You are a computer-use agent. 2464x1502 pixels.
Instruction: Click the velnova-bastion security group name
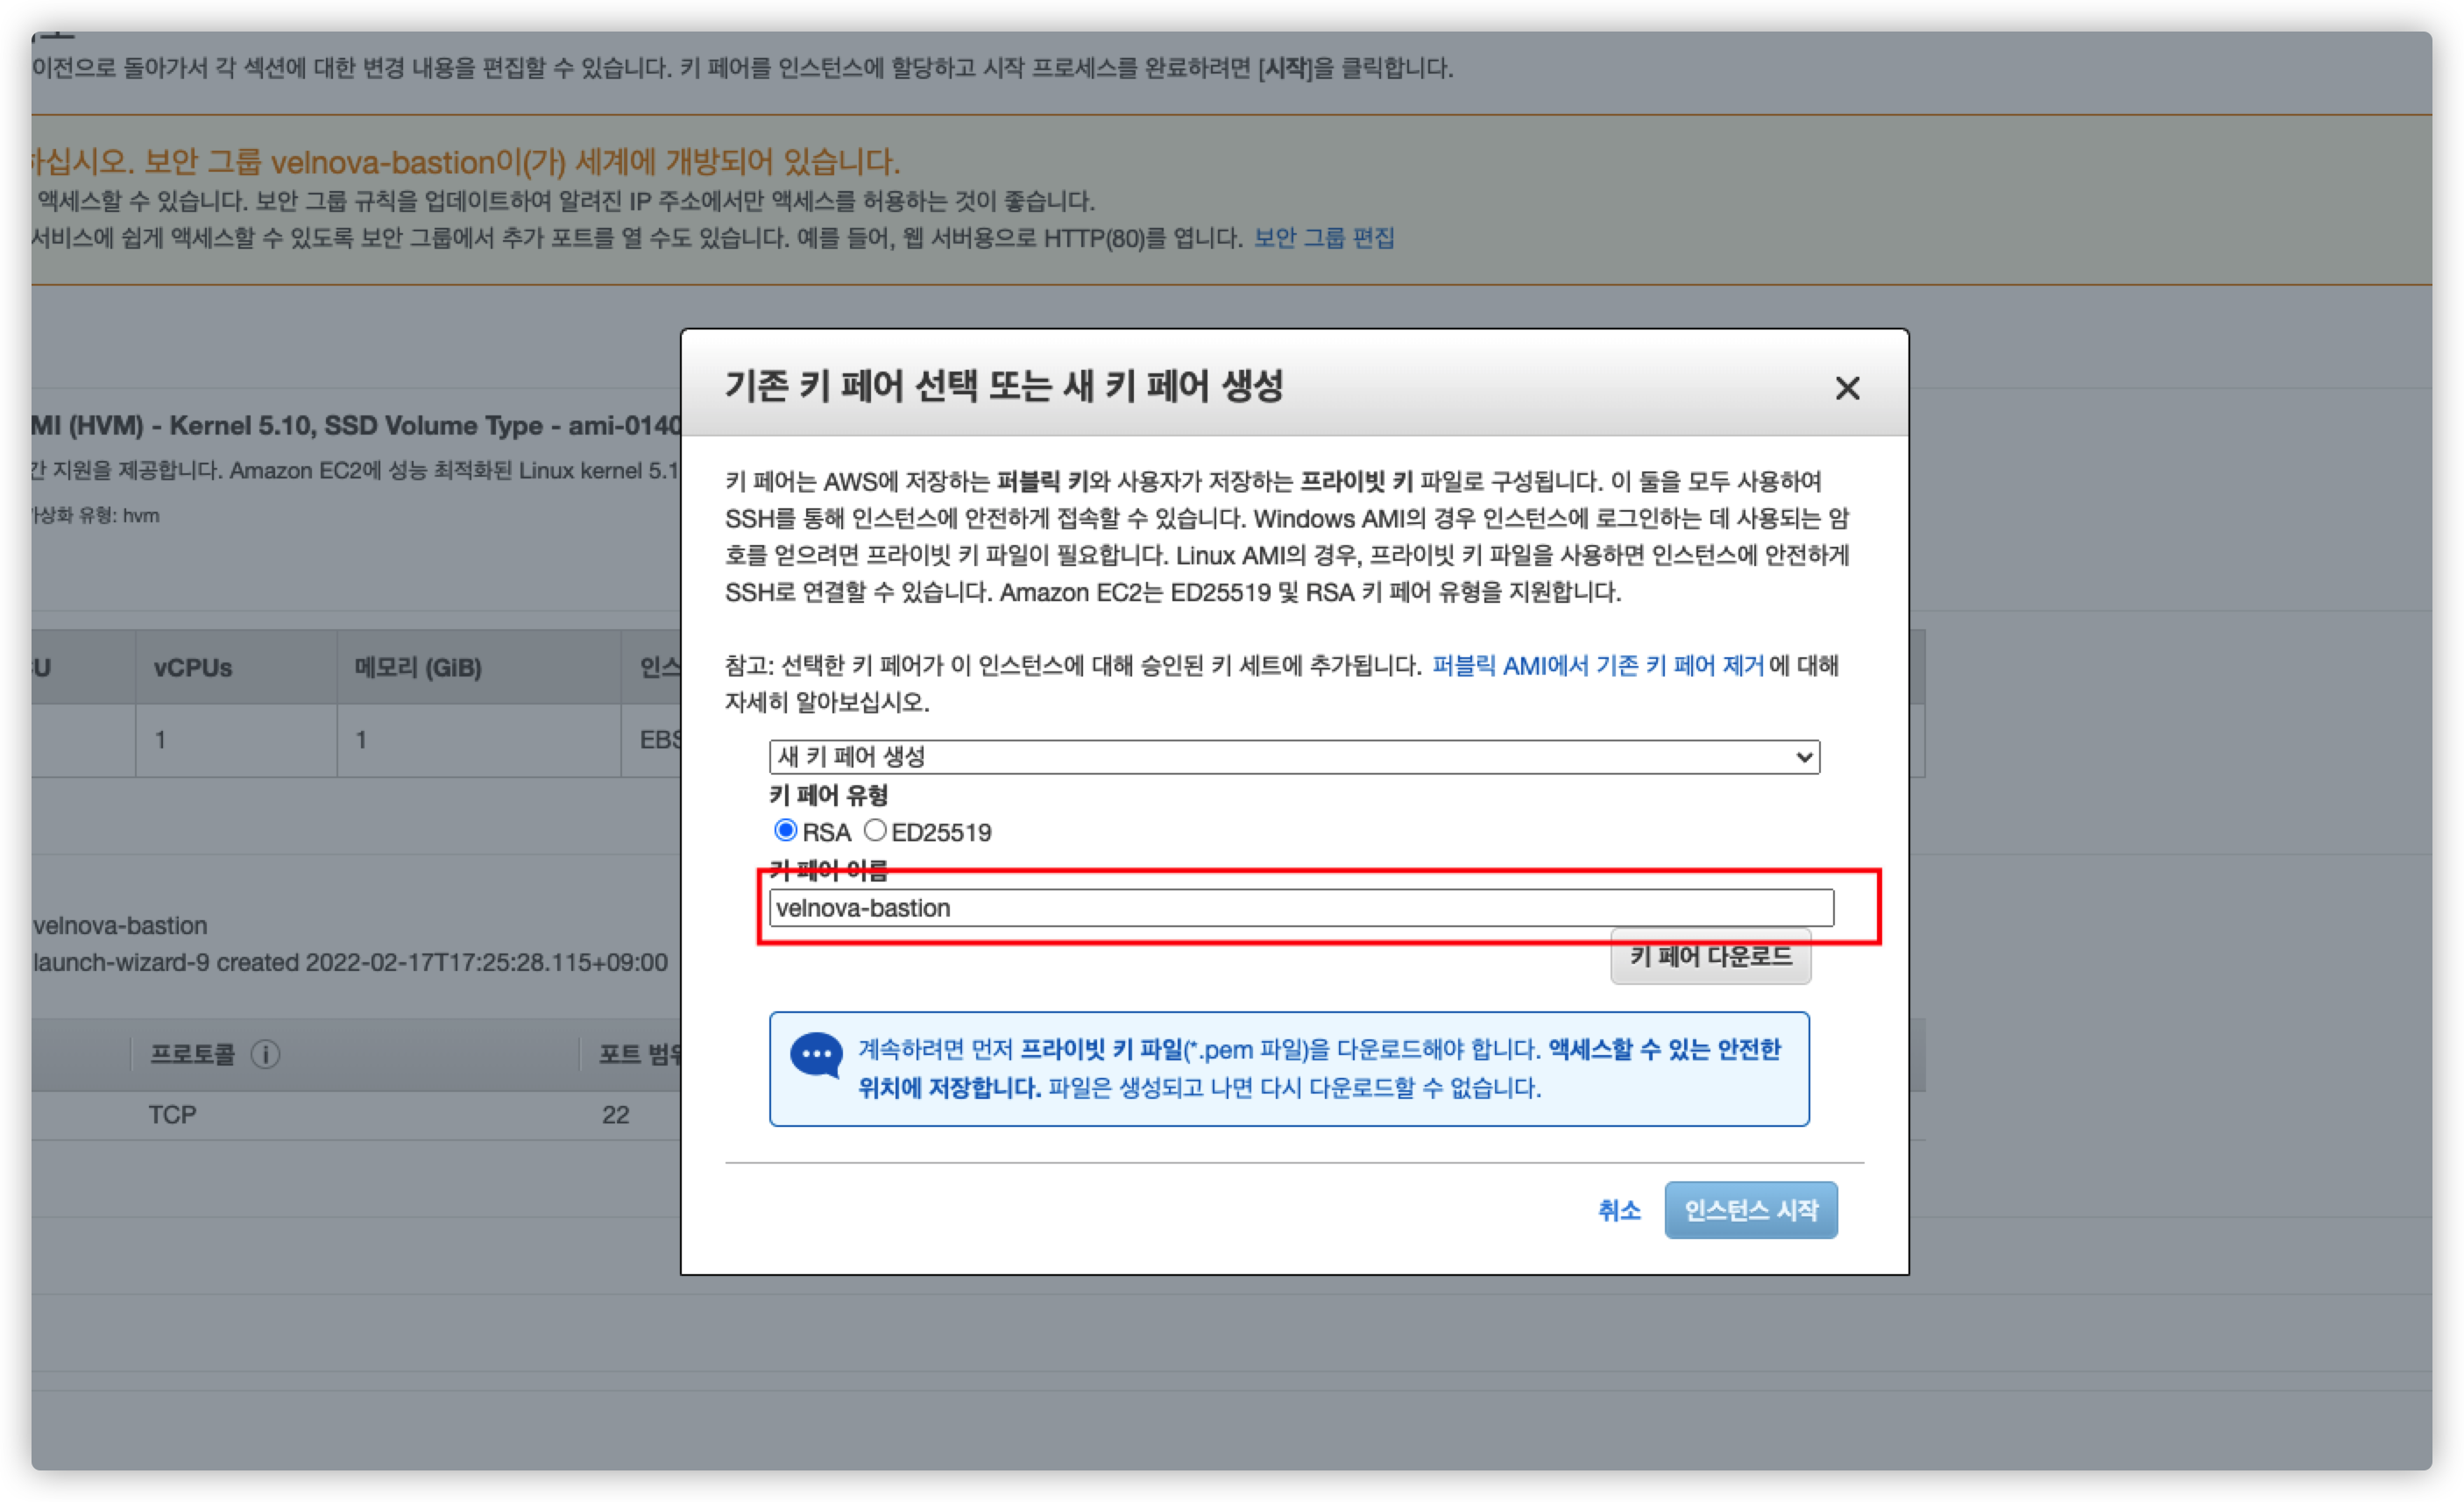[120, 926]
